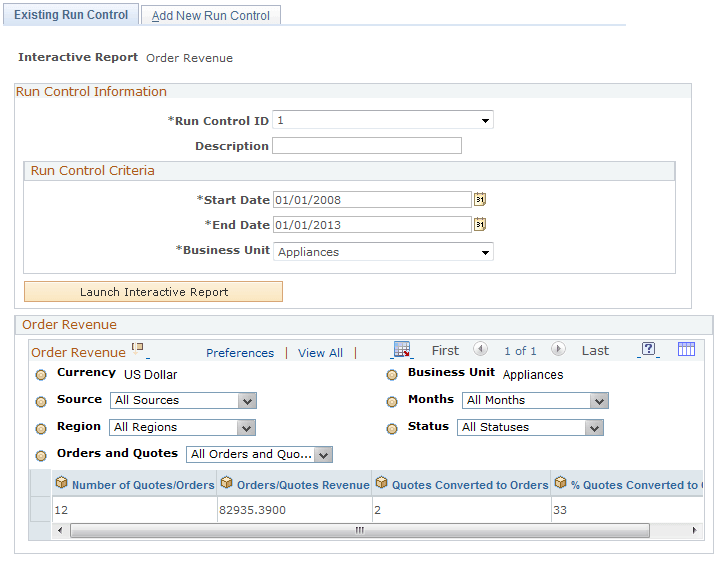Click the Currency dimension bullet icon

(41, 375)
